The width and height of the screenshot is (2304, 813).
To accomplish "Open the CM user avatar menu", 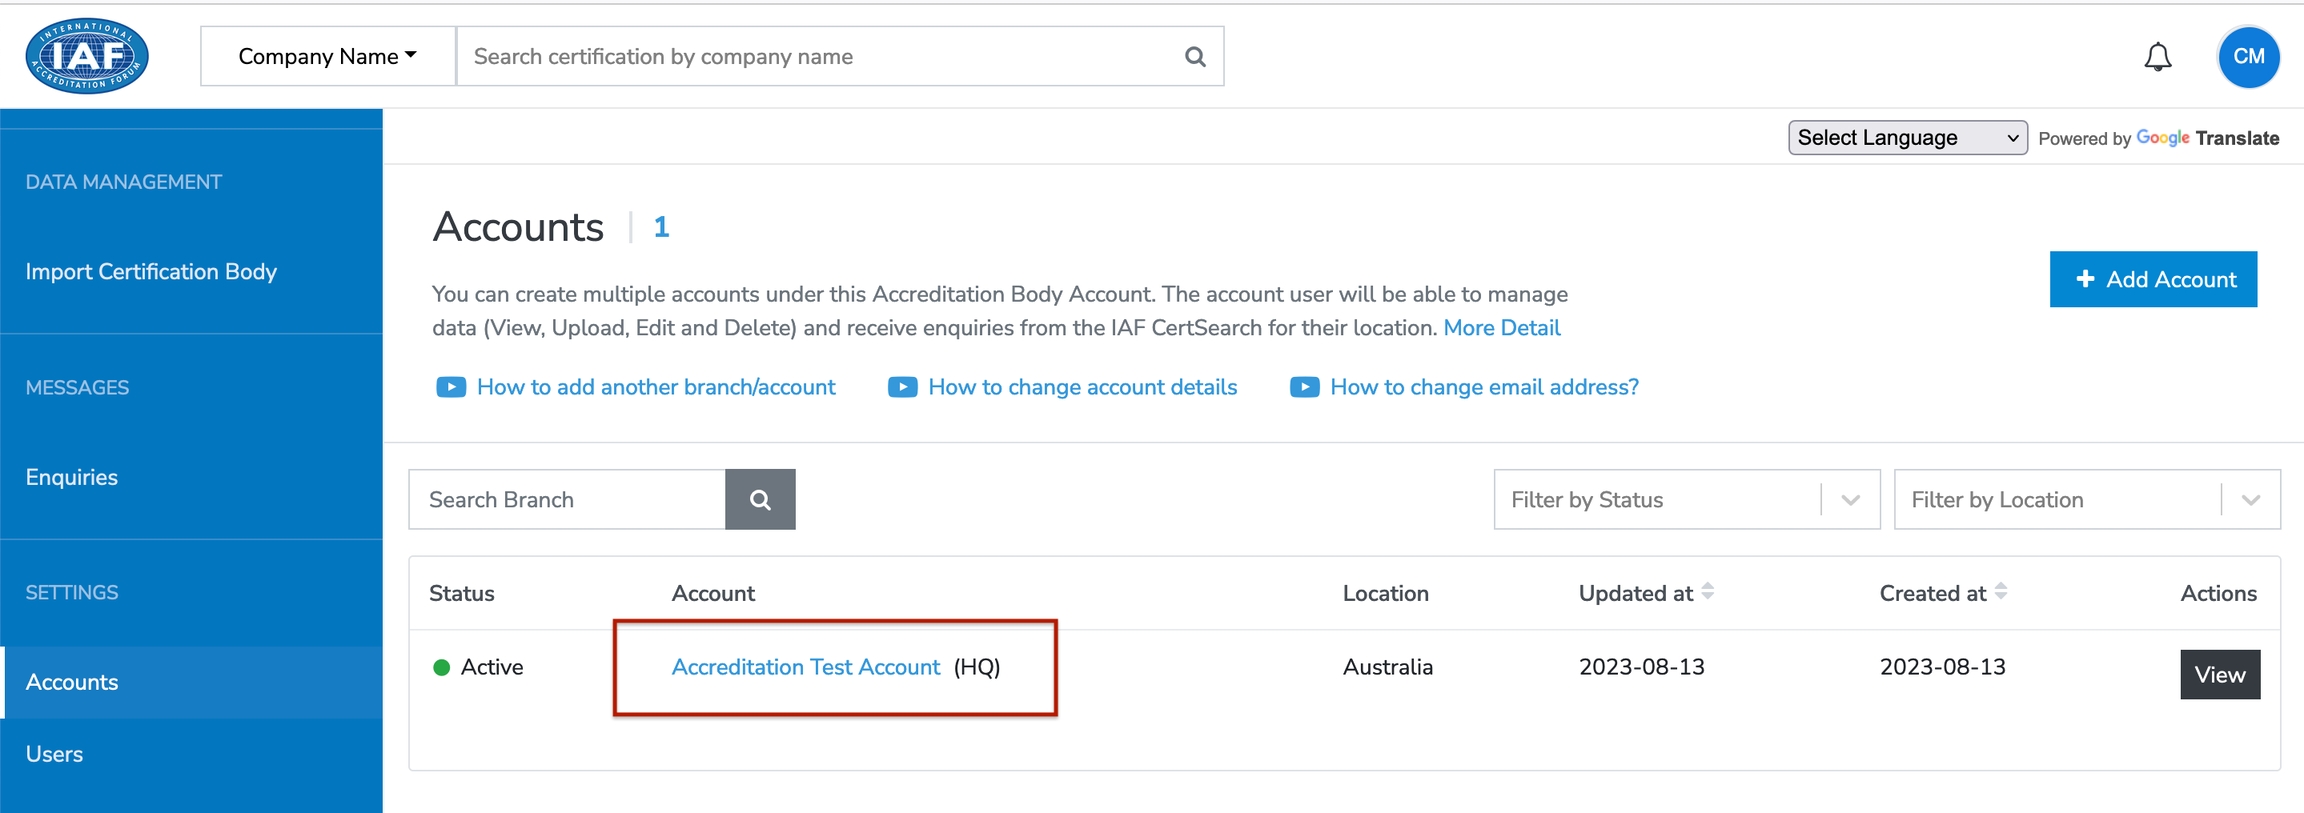I will [x=2248, y=57].
